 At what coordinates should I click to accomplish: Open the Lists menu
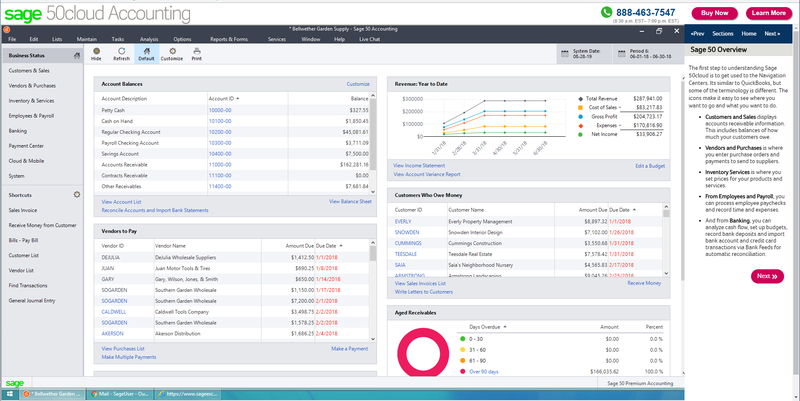tap(57, 39)
